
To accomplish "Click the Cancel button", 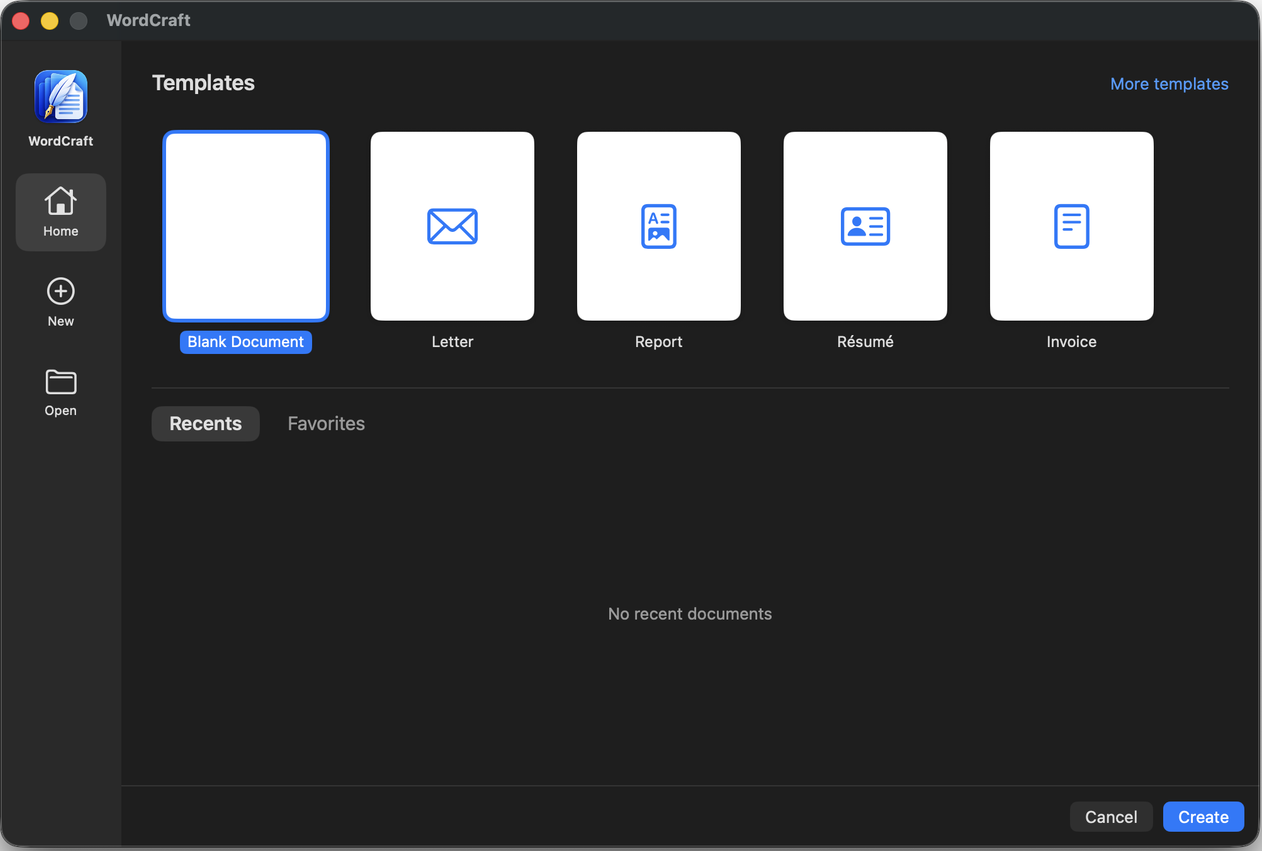I will (1111, 817).
